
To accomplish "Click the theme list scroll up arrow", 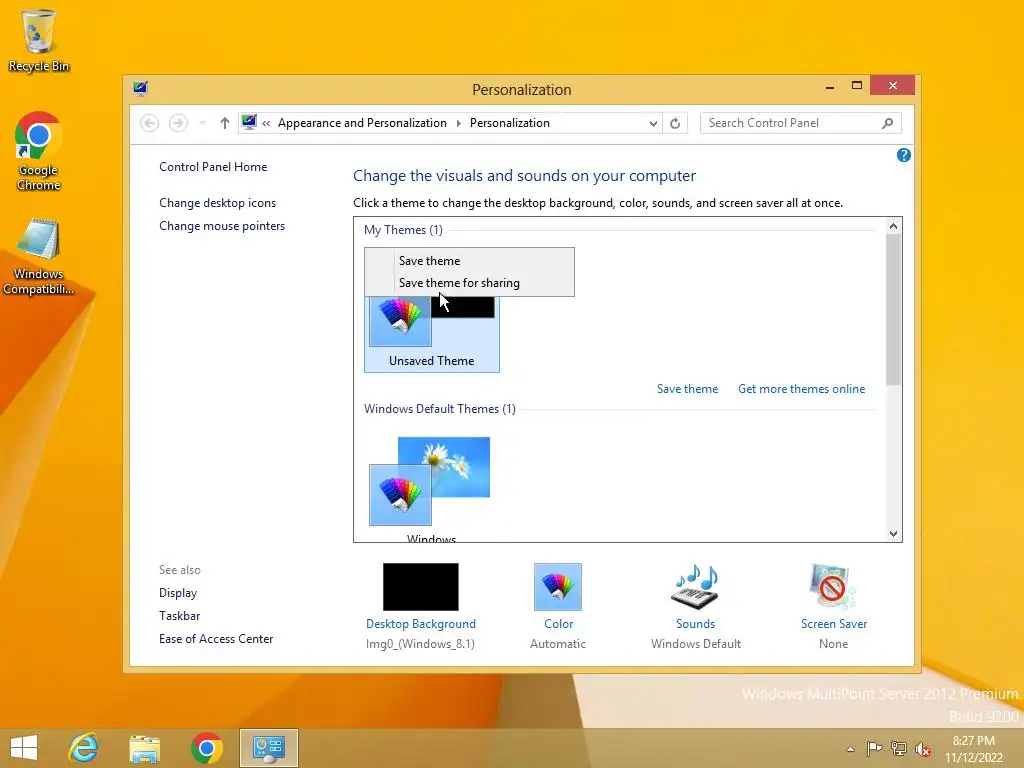I will click(x=893, y=226).
